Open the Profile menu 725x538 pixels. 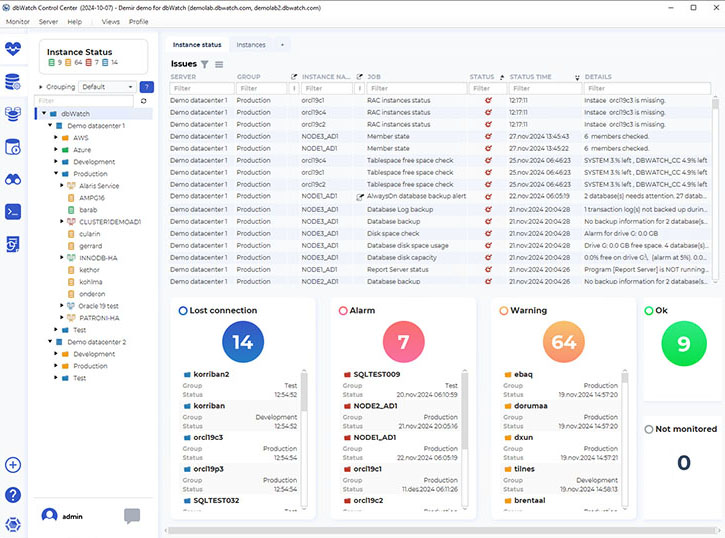pos(138,22)
